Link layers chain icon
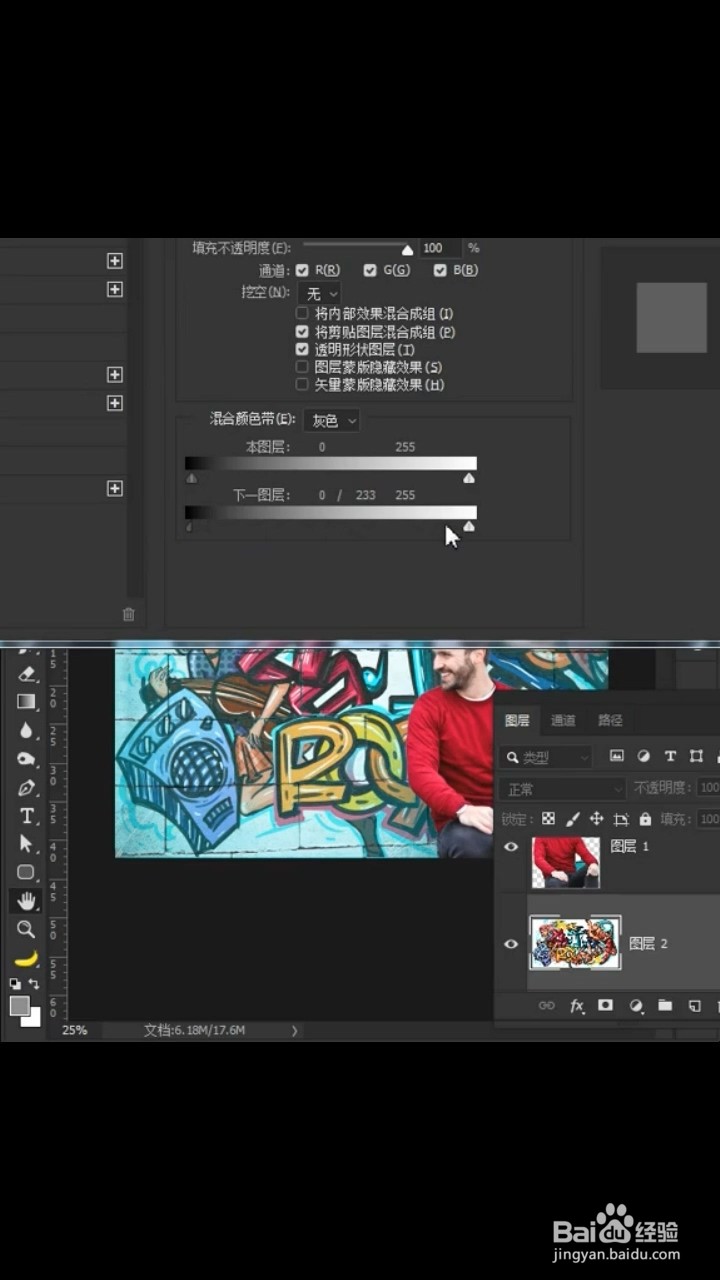The image size is (720, 1280). coord(547,1006)
